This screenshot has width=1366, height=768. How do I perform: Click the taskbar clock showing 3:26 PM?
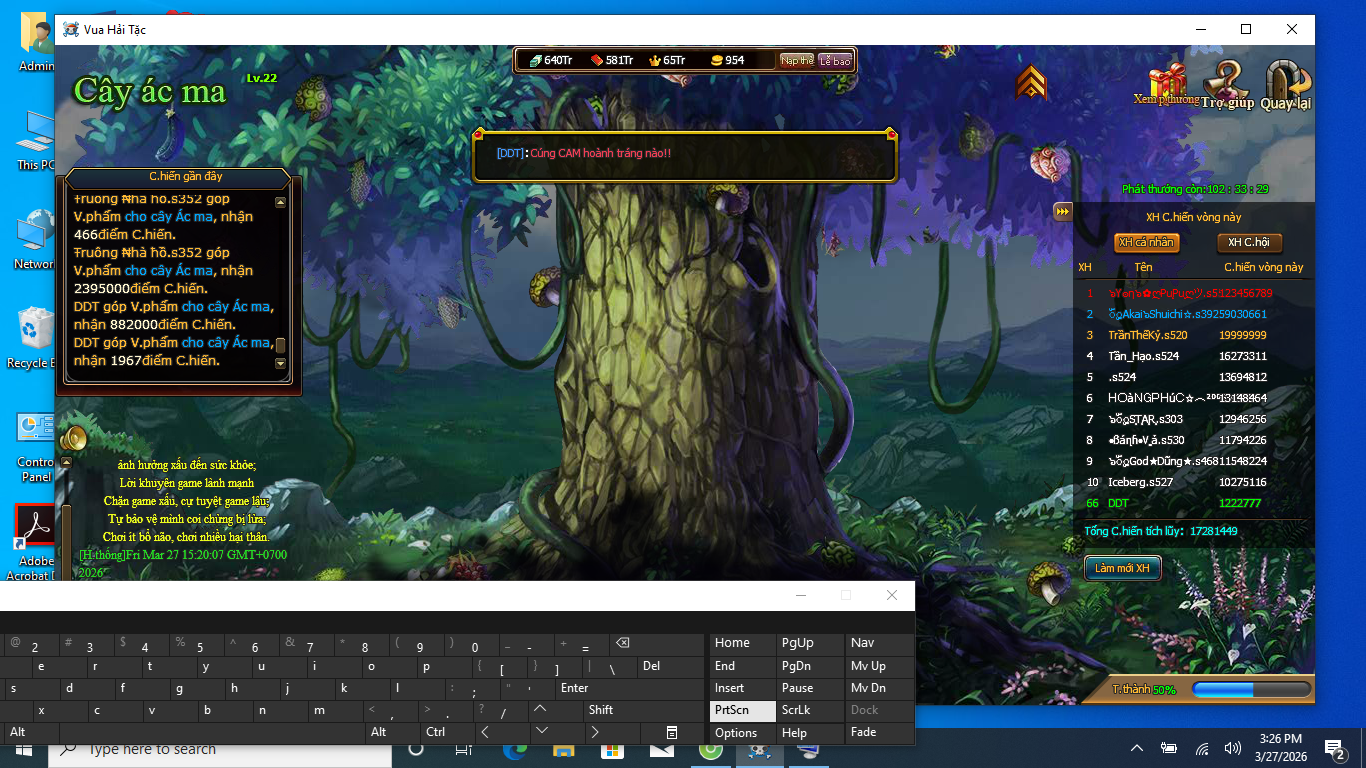[1283, 748]
